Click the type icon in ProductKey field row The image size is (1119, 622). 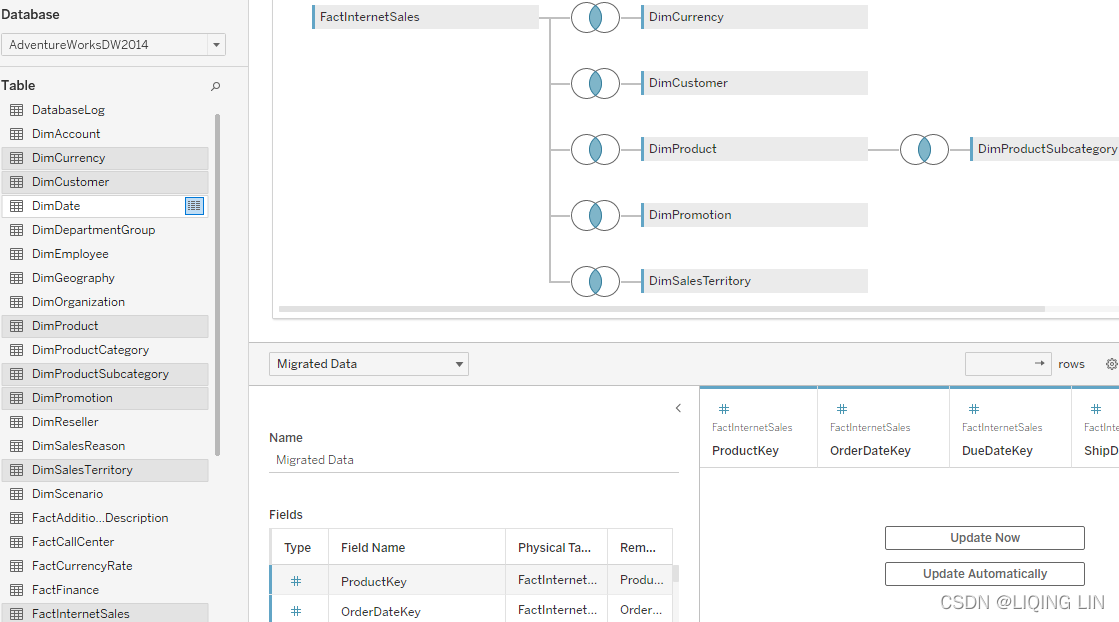point(296,581)
